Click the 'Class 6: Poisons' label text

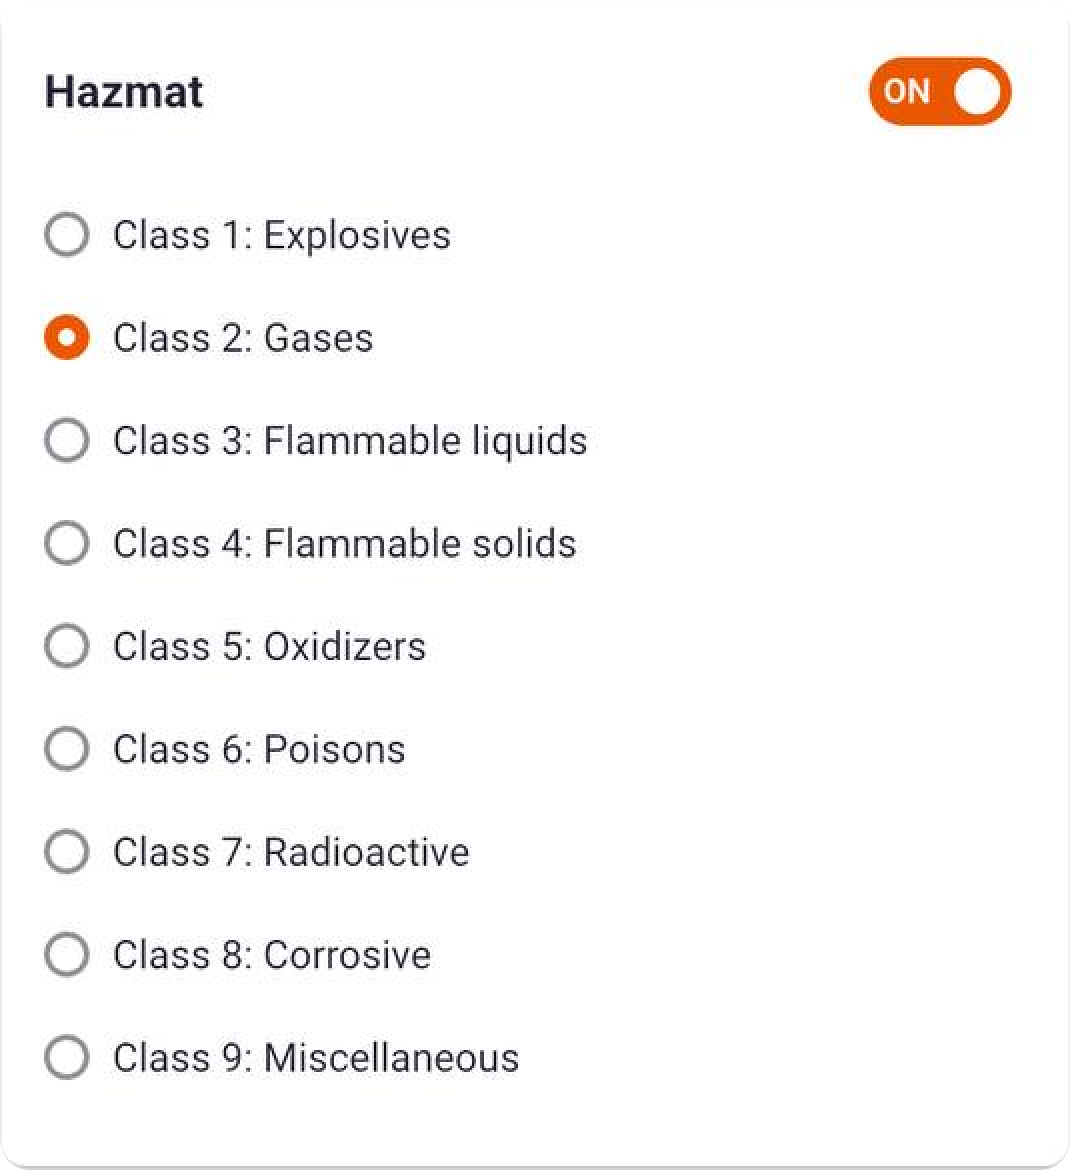pyautogui.click(x=260, y=749)
